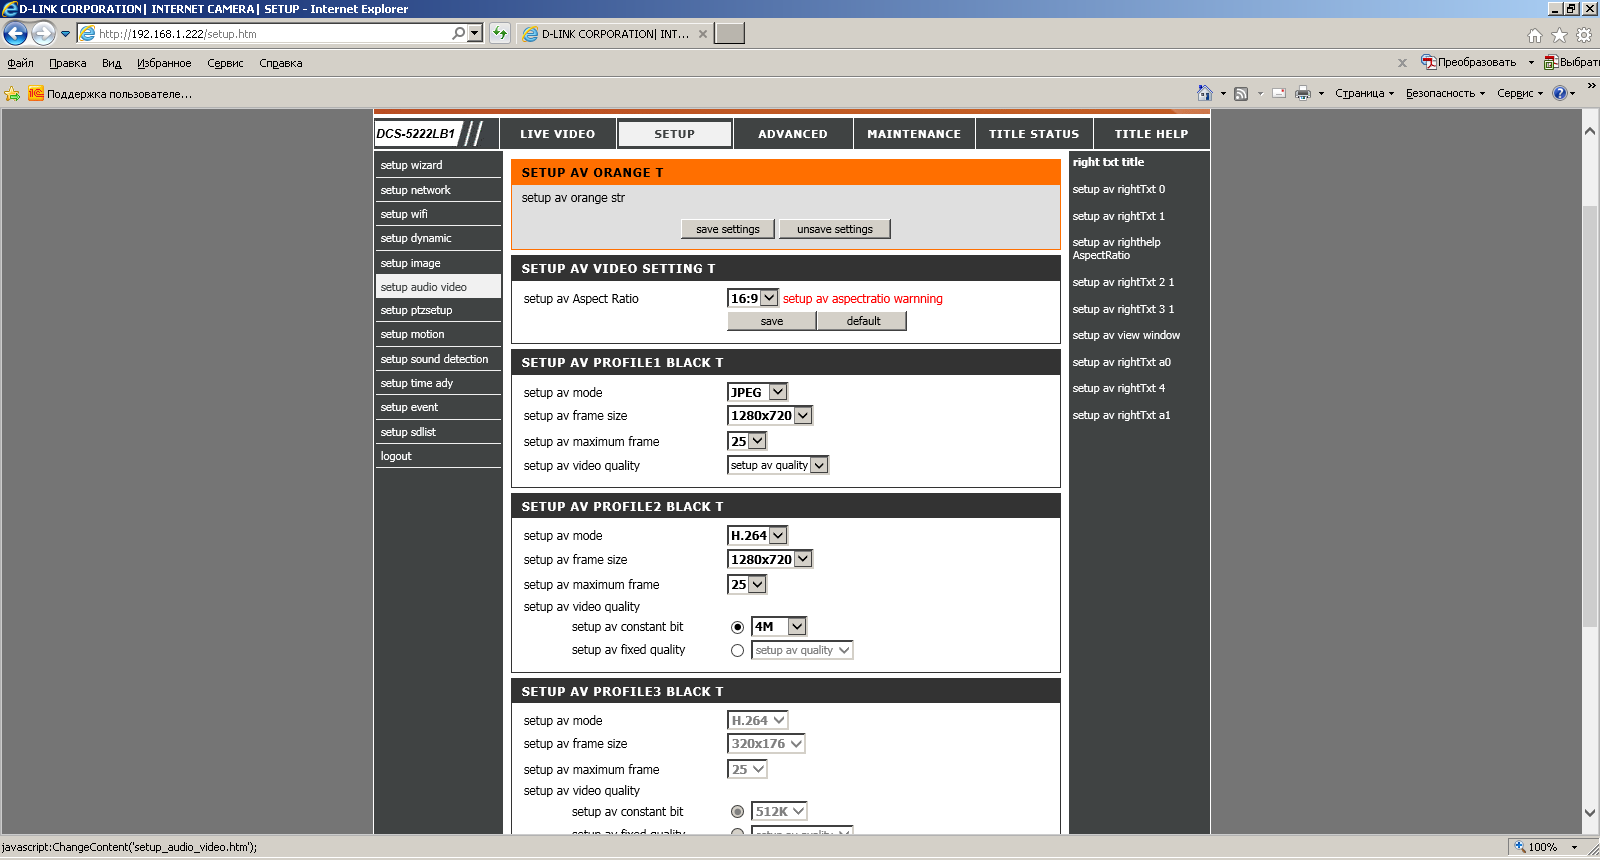Screen dimensions: 1600x860
Task: Select Profile2 constant bit radio button
Action: 737,627
